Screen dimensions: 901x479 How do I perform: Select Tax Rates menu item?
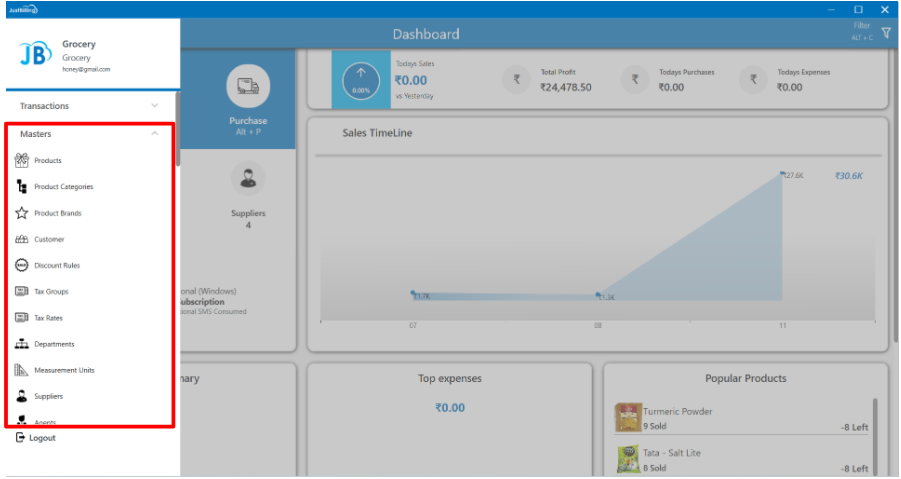coord(48,318)
